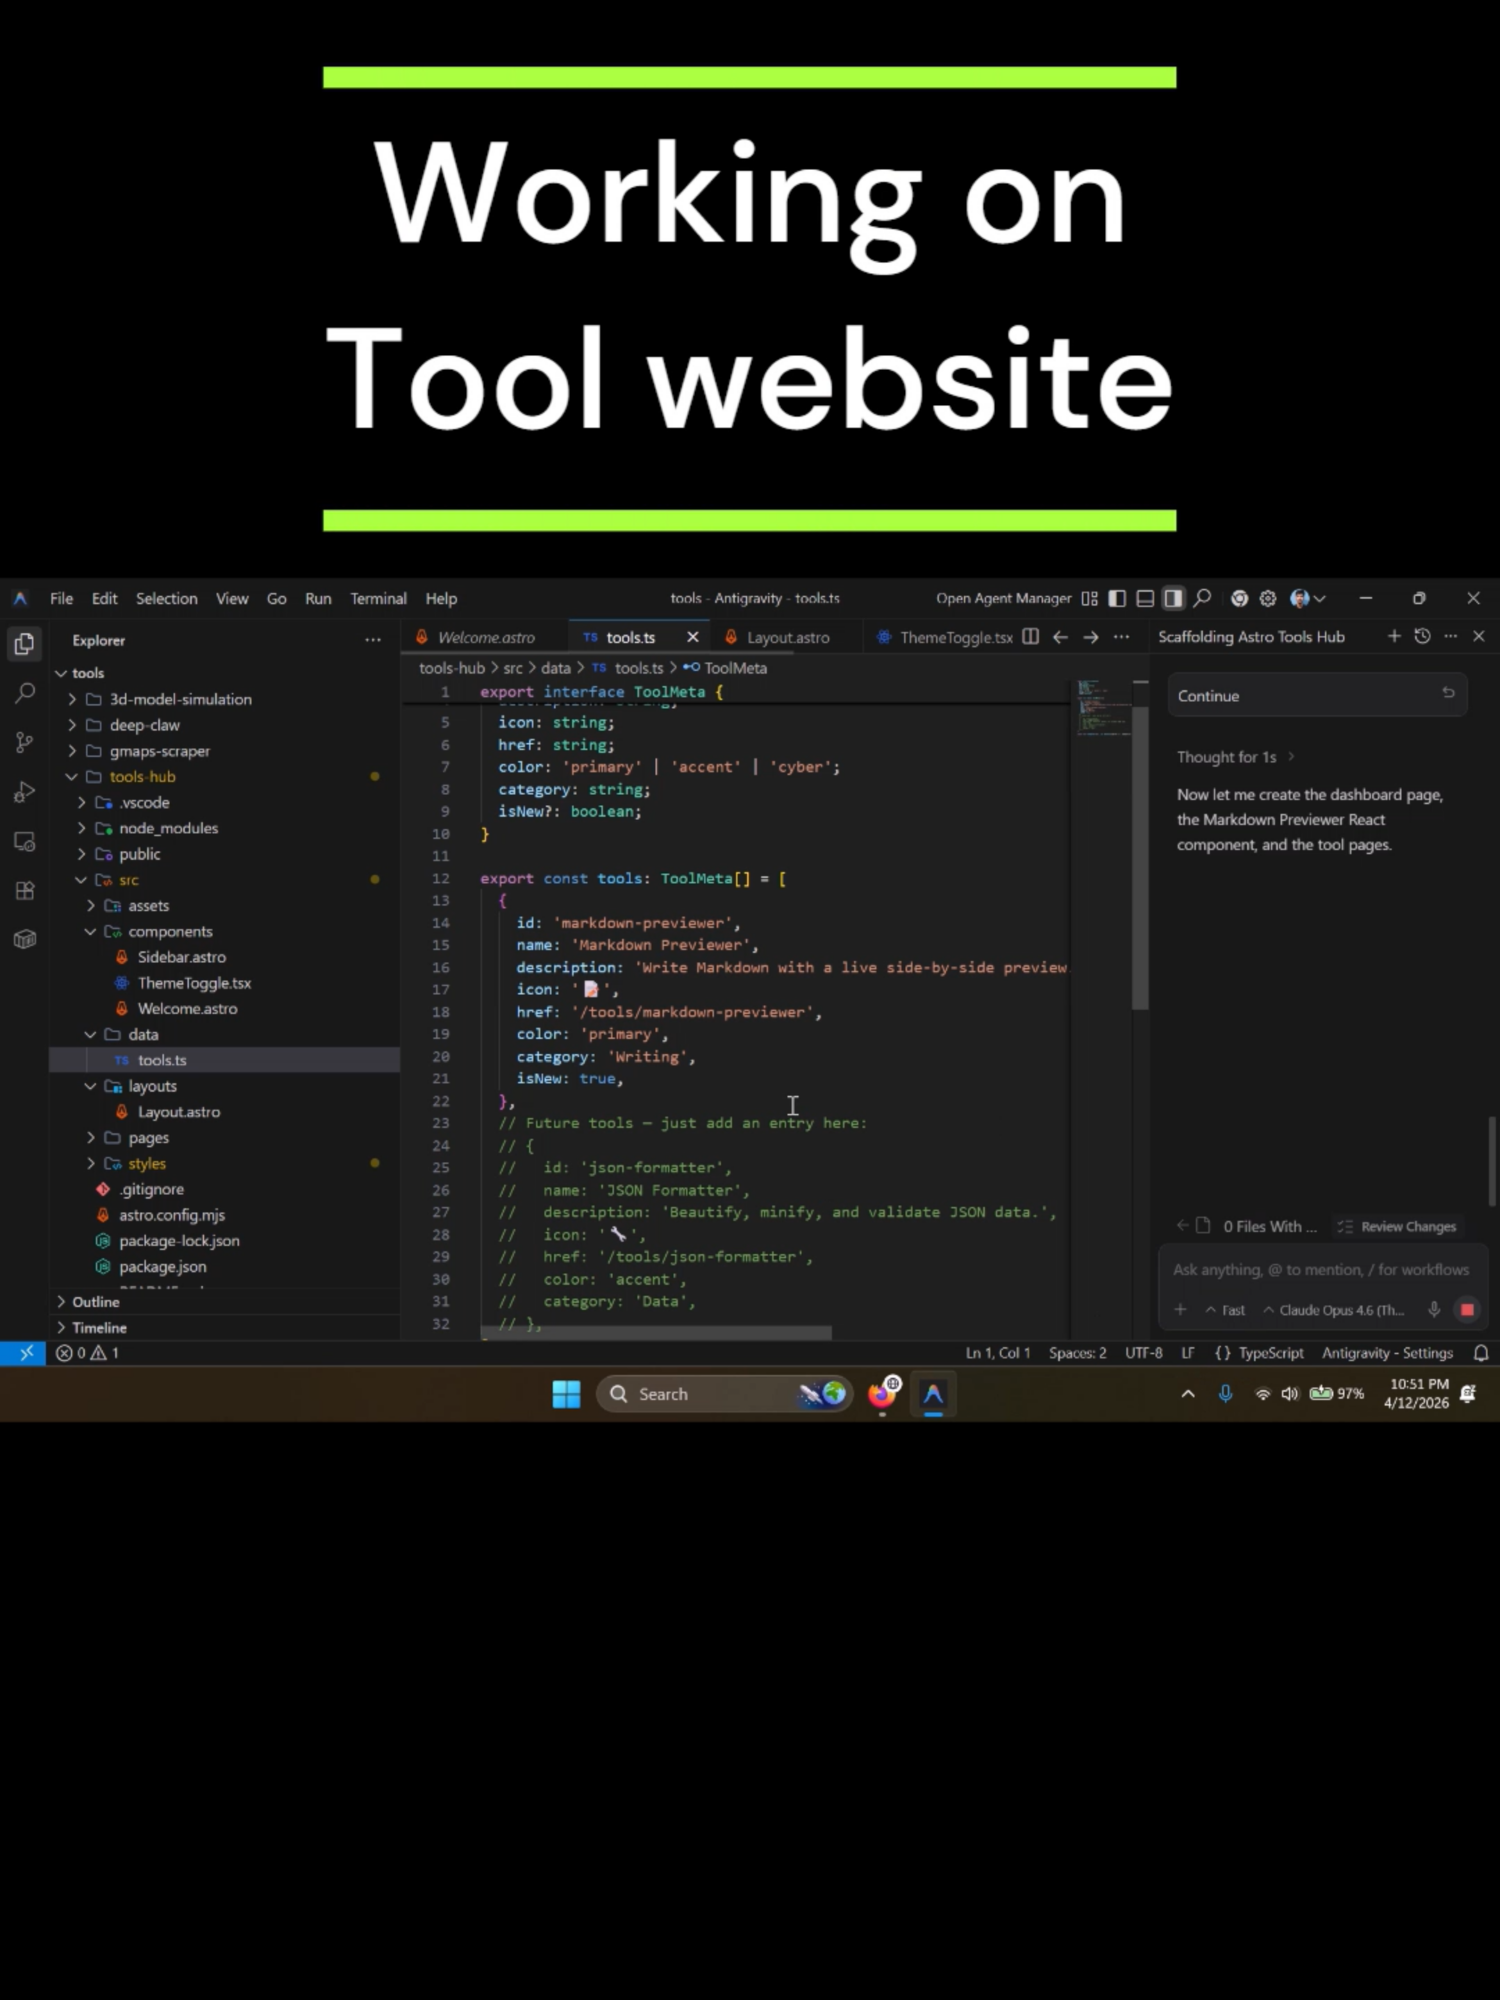Open the Search view in activity bar
This screenshot has width=1500, height=2000.
click(25, 693)
